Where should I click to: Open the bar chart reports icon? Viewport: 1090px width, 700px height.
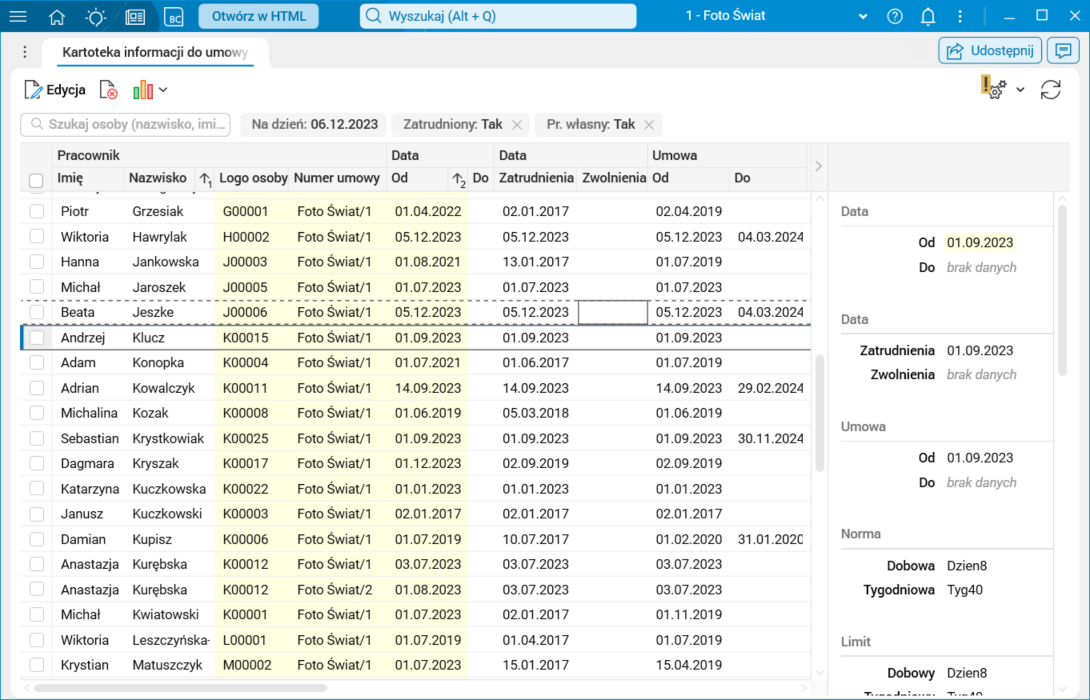[x=143, y=90]
